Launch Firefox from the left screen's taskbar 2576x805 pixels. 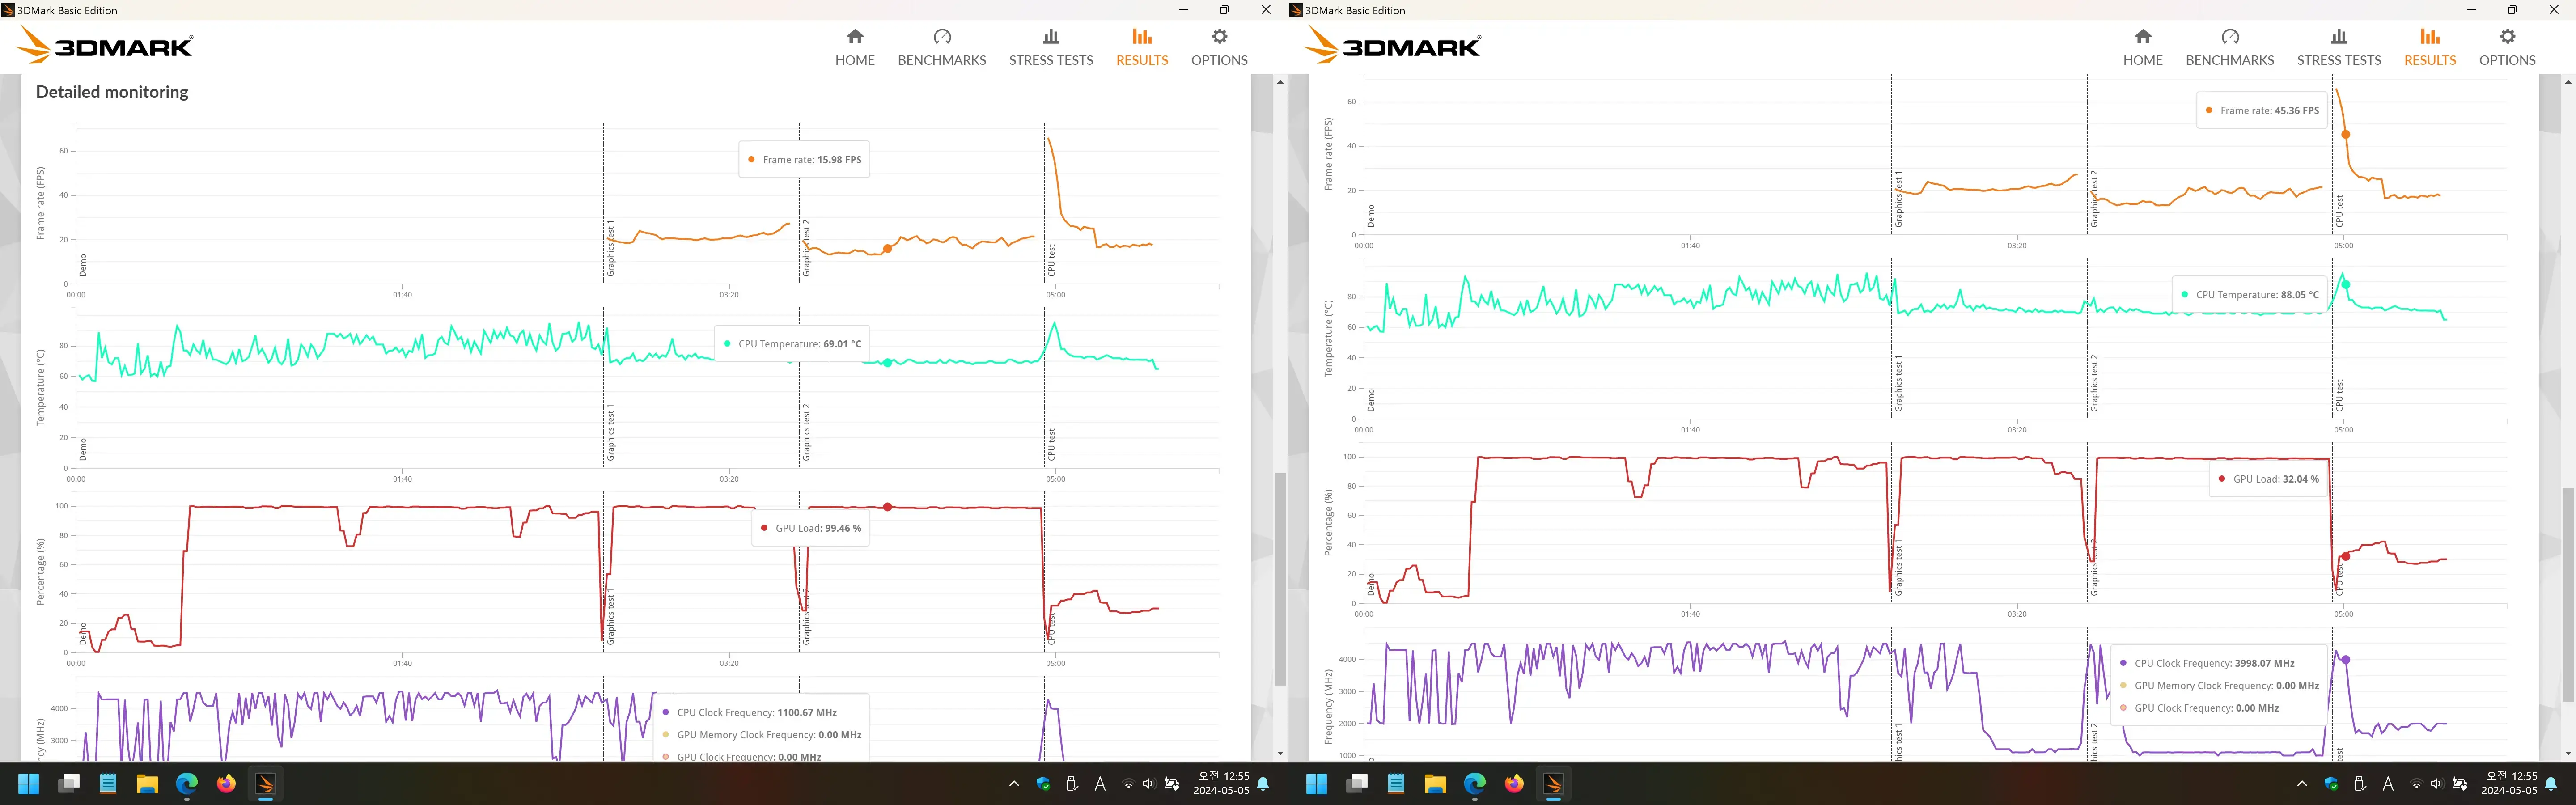point(226,784)
